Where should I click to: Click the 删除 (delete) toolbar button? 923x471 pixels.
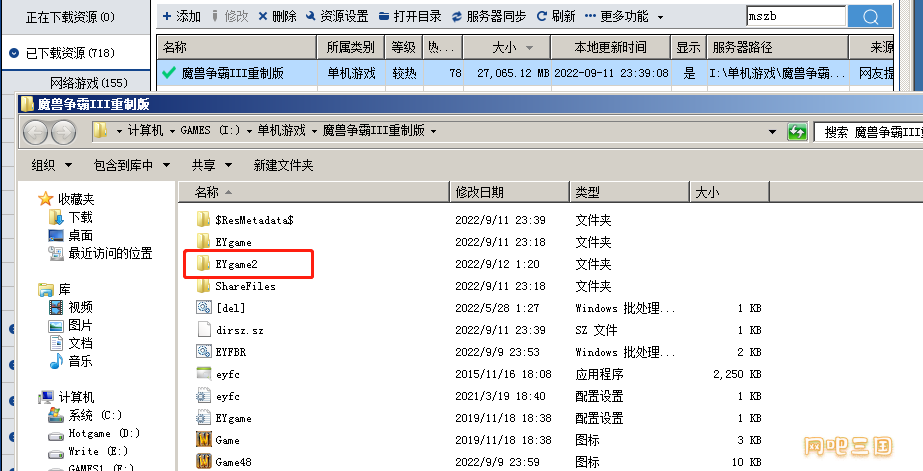pos(277,16)
